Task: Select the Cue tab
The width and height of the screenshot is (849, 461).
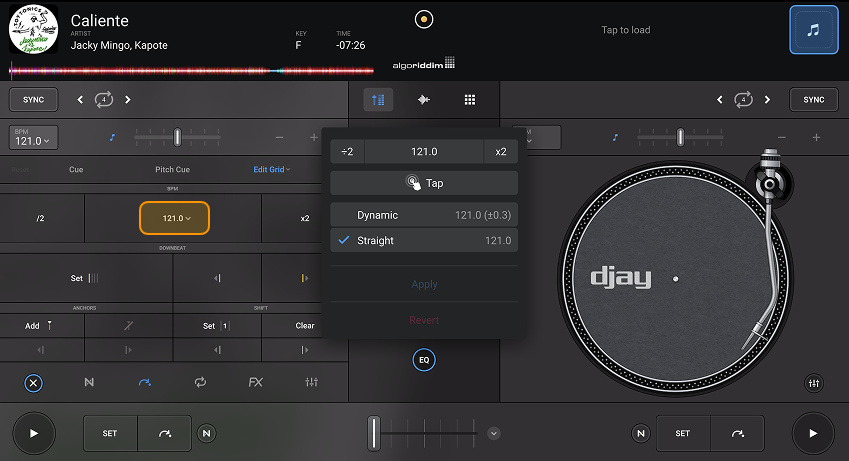Action: [76, 170]
